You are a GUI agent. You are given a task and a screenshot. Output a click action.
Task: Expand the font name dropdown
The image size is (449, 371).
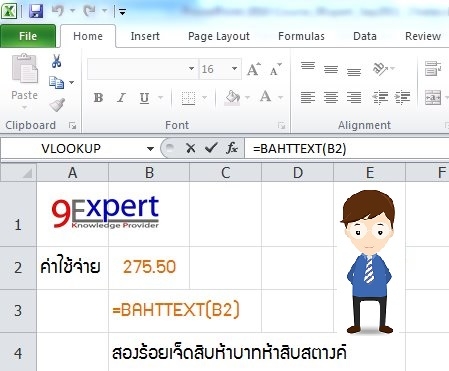click(191, 69)
